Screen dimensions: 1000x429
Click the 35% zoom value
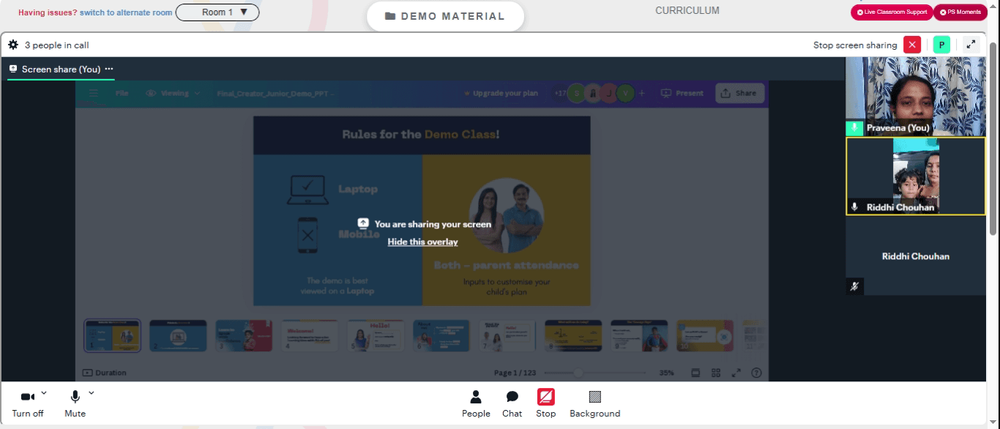click(666, 373)
